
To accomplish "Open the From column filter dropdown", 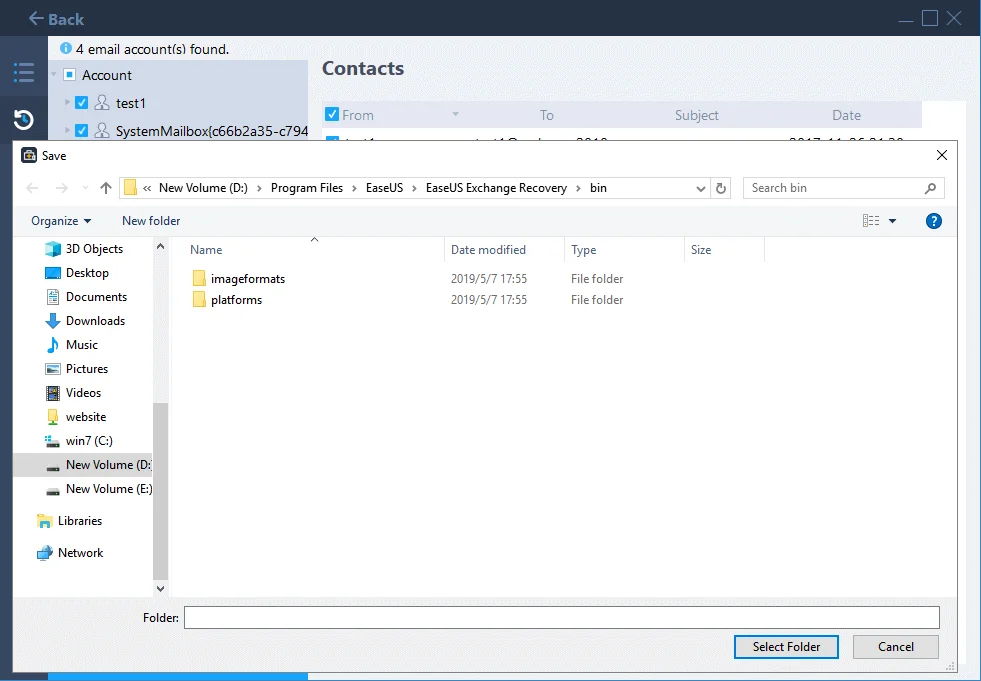I will pyautogui.click(x=457, y=114).
